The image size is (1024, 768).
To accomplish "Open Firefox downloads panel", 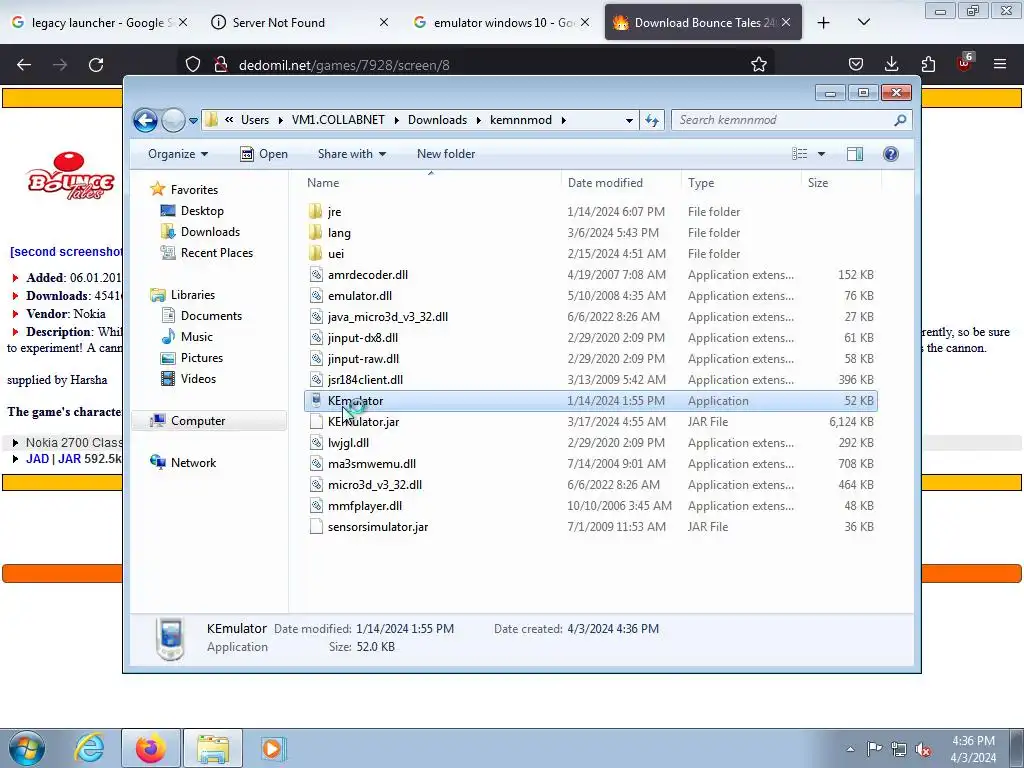I will pos(891,64).
